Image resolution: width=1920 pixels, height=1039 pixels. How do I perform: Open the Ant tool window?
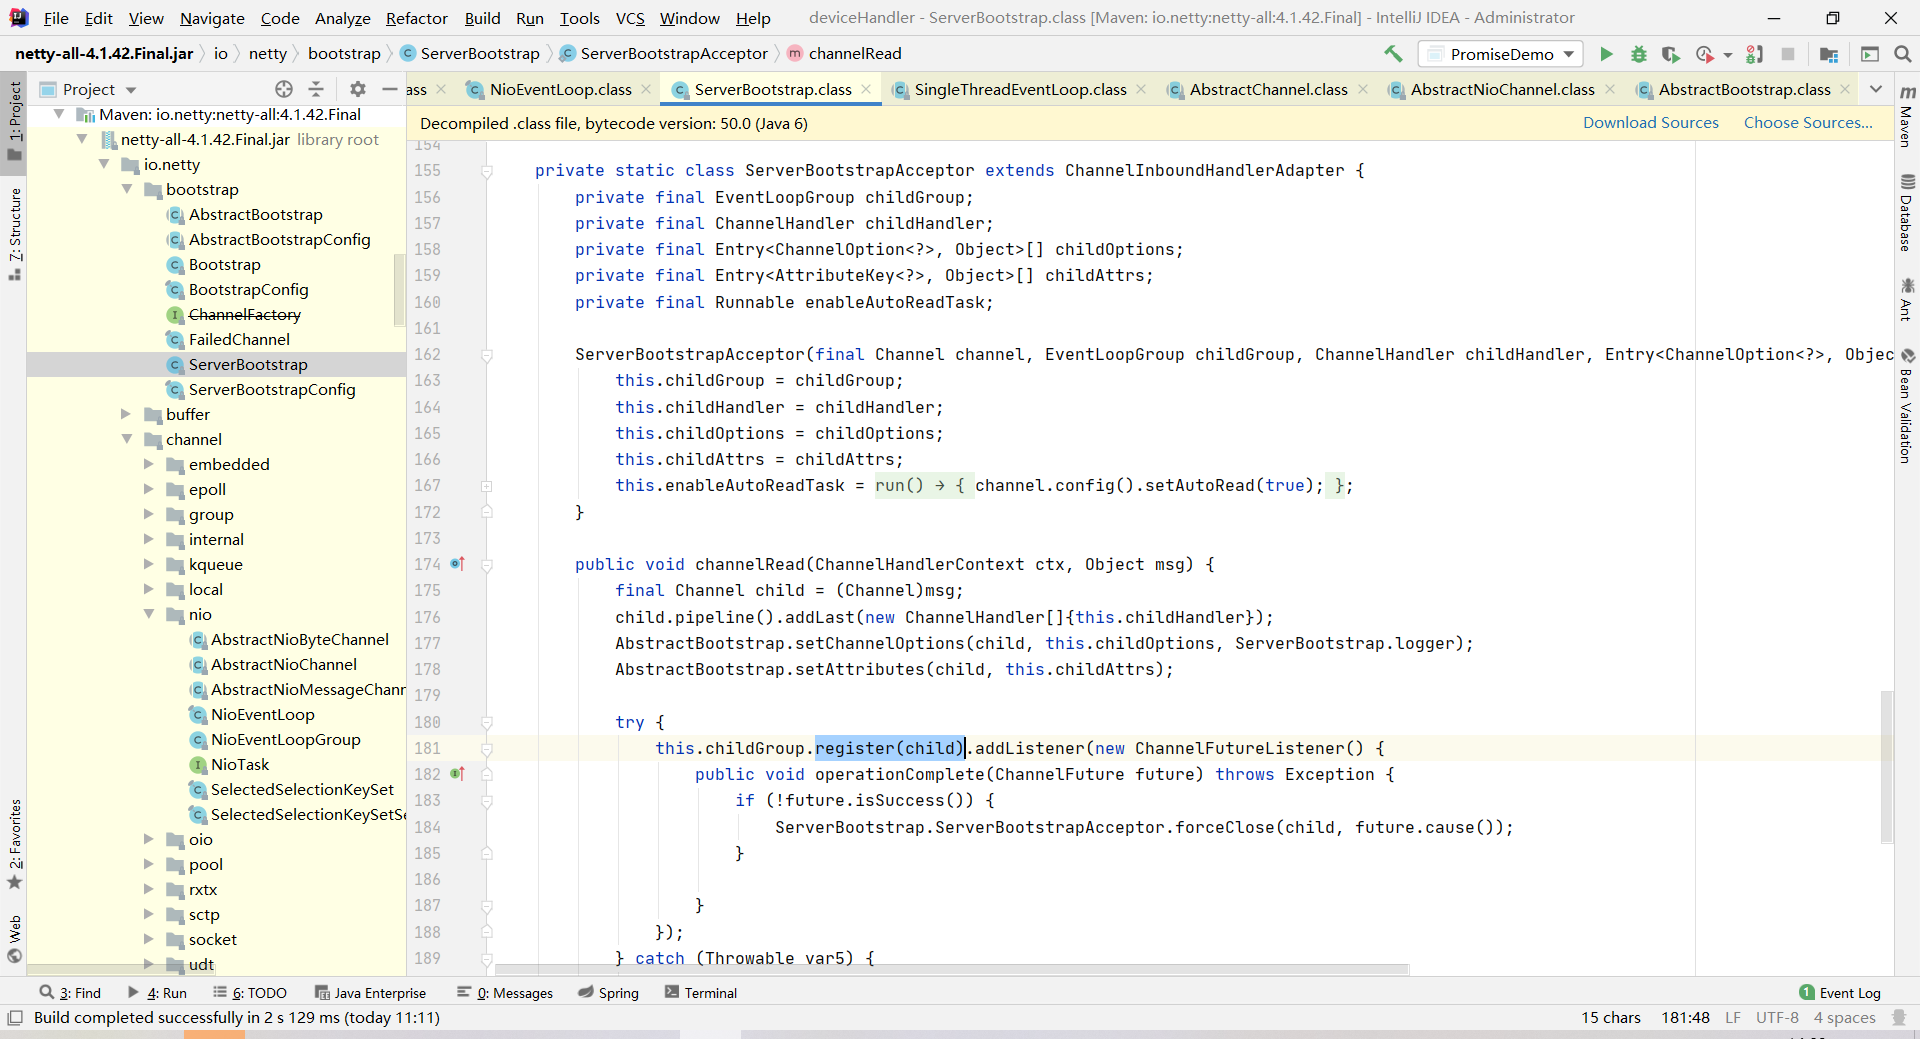[x=1907, y=300]
